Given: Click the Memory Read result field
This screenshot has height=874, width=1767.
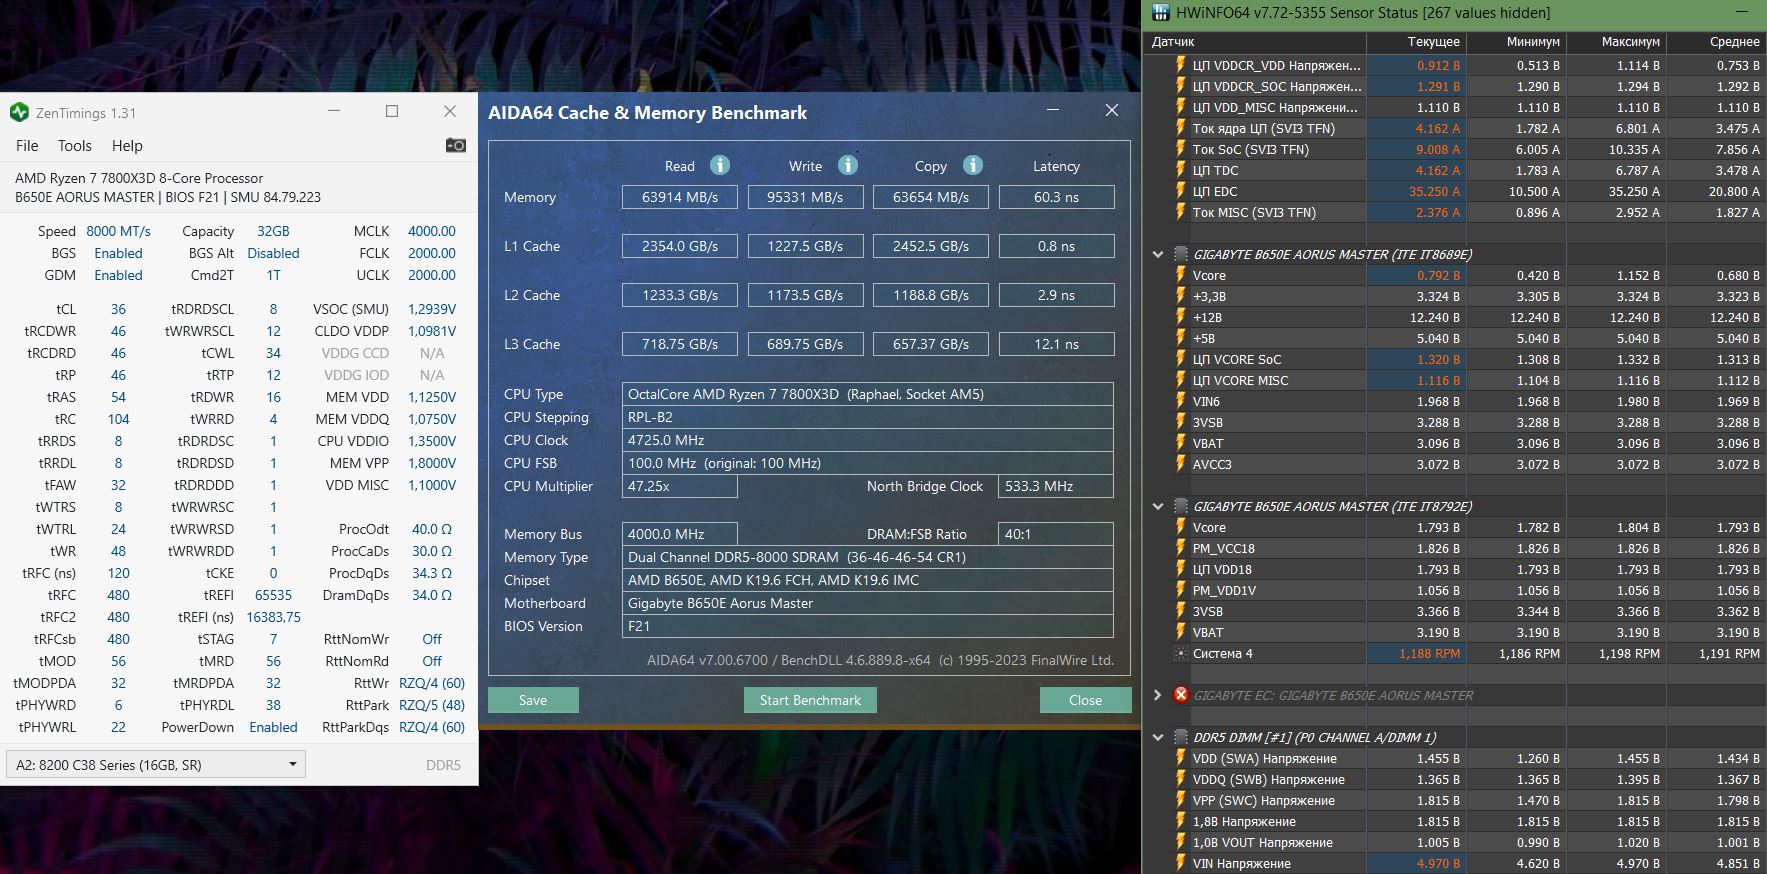Looking at the screenshot, I should point(680,198).
